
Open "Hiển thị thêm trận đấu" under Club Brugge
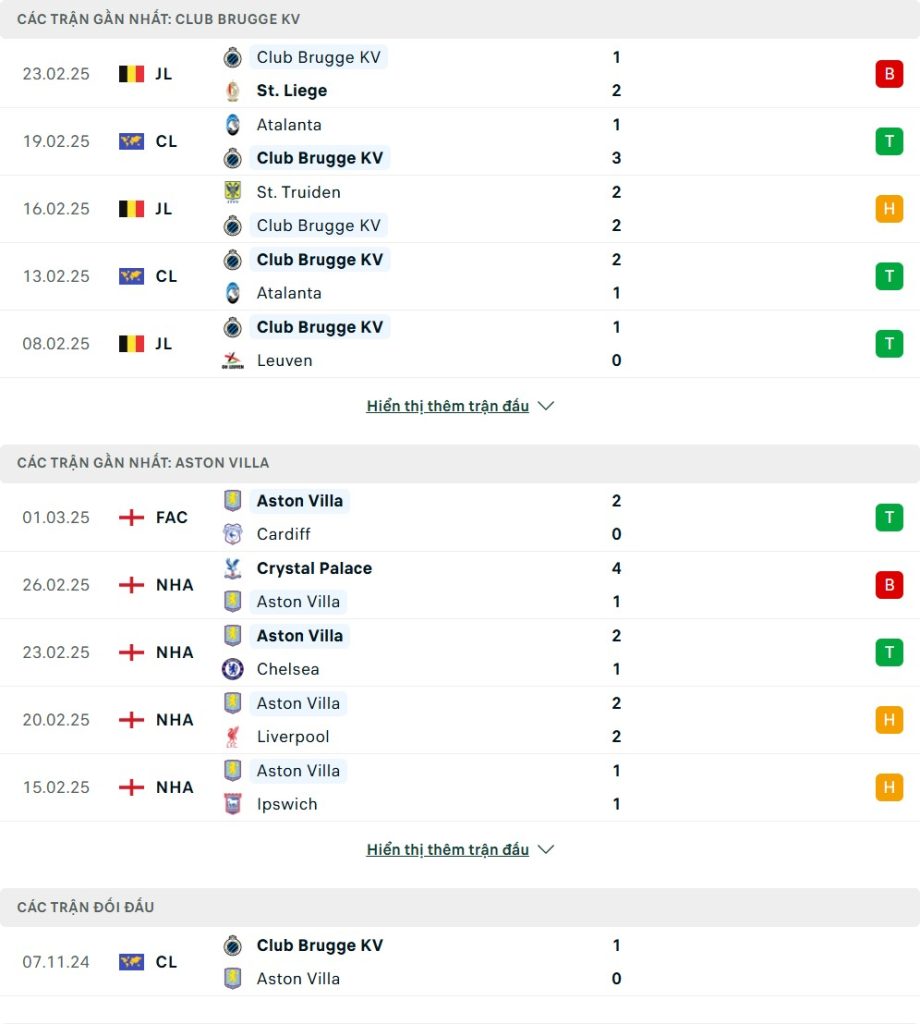(x=447, y=406)
